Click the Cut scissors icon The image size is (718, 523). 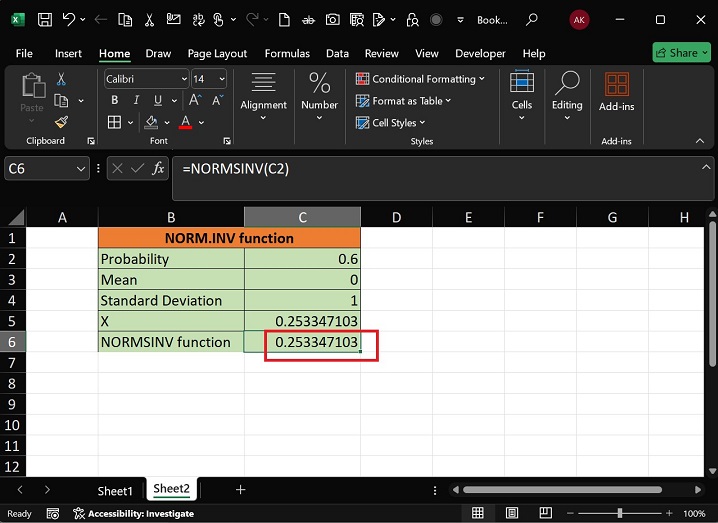click(61, 79)
